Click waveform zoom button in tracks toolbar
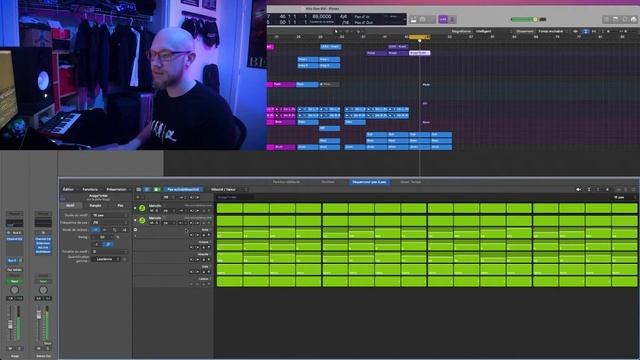This screenshot has width=640, height=360. 575,31
